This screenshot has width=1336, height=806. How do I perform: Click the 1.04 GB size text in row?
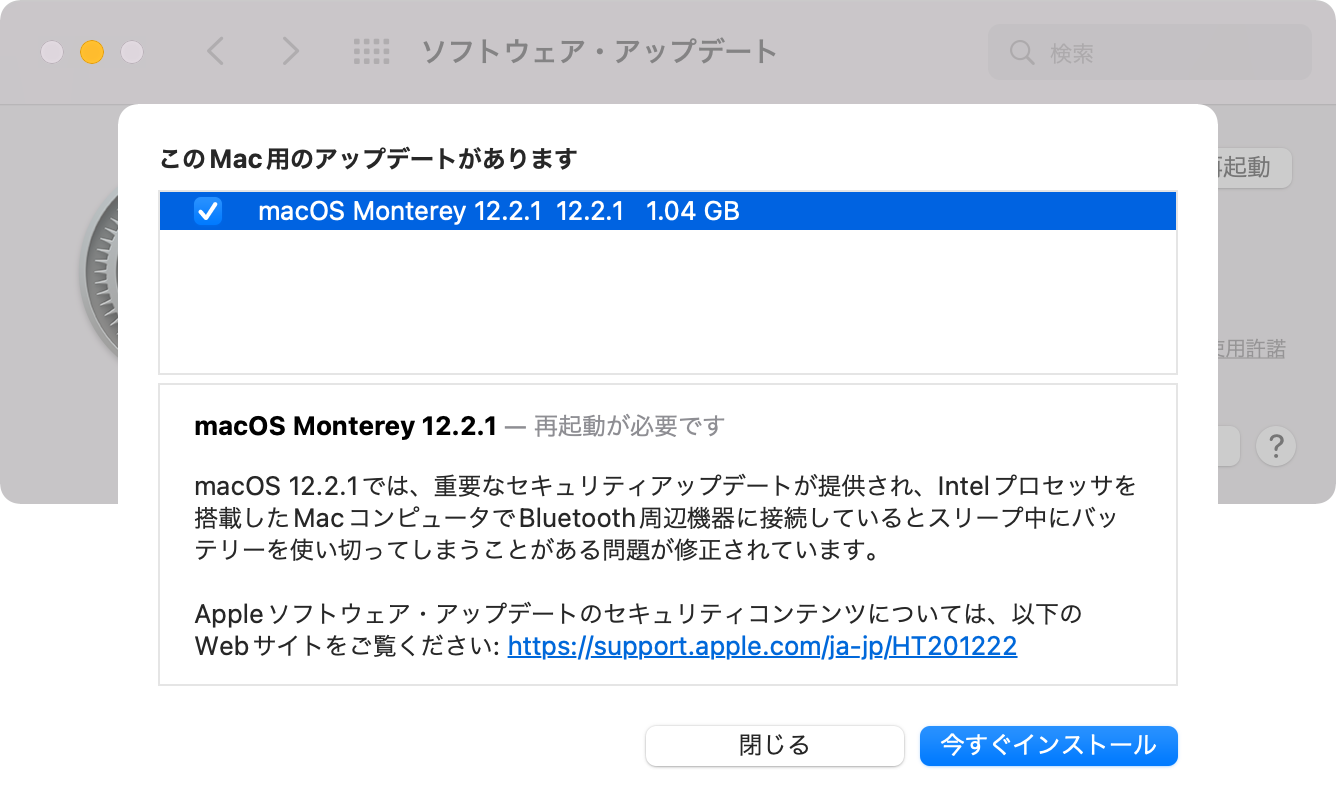pos(693,211)
